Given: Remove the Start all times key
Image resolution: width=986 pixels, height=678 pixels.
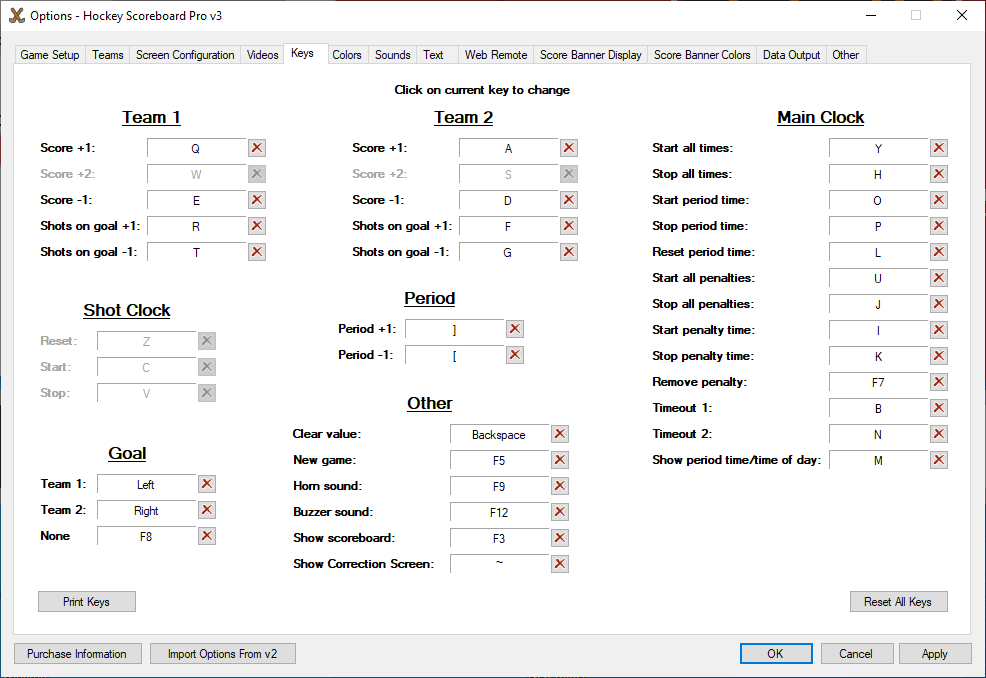Looking at the screenshot, I should [939, 148].
